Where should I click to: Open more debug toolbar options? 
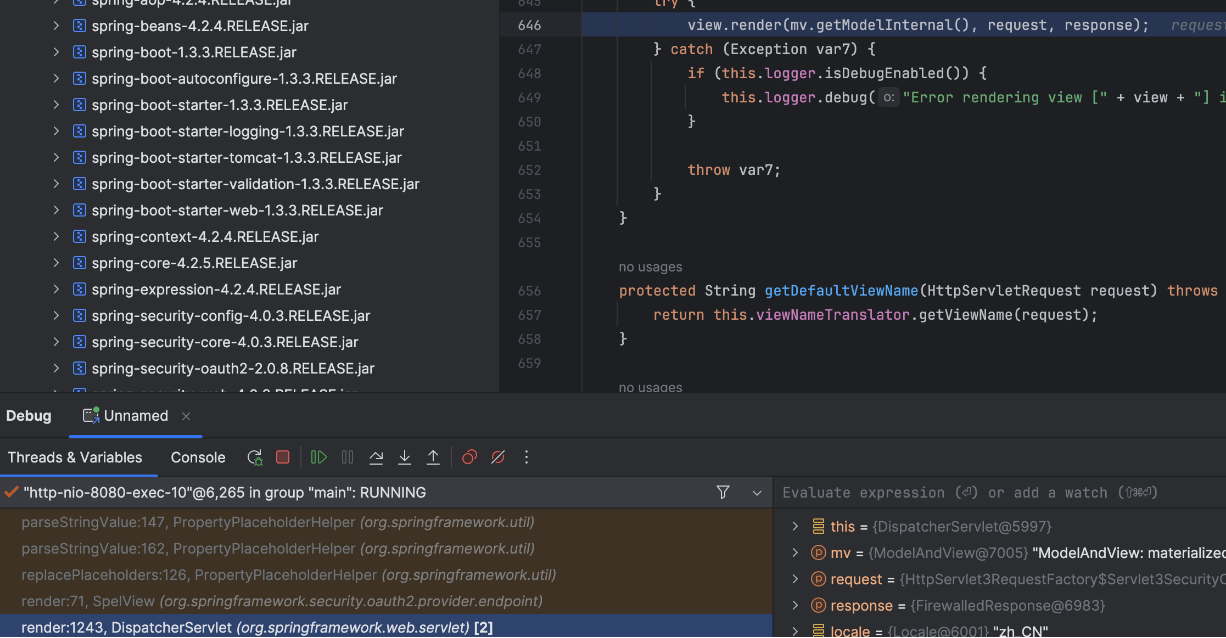527,457
